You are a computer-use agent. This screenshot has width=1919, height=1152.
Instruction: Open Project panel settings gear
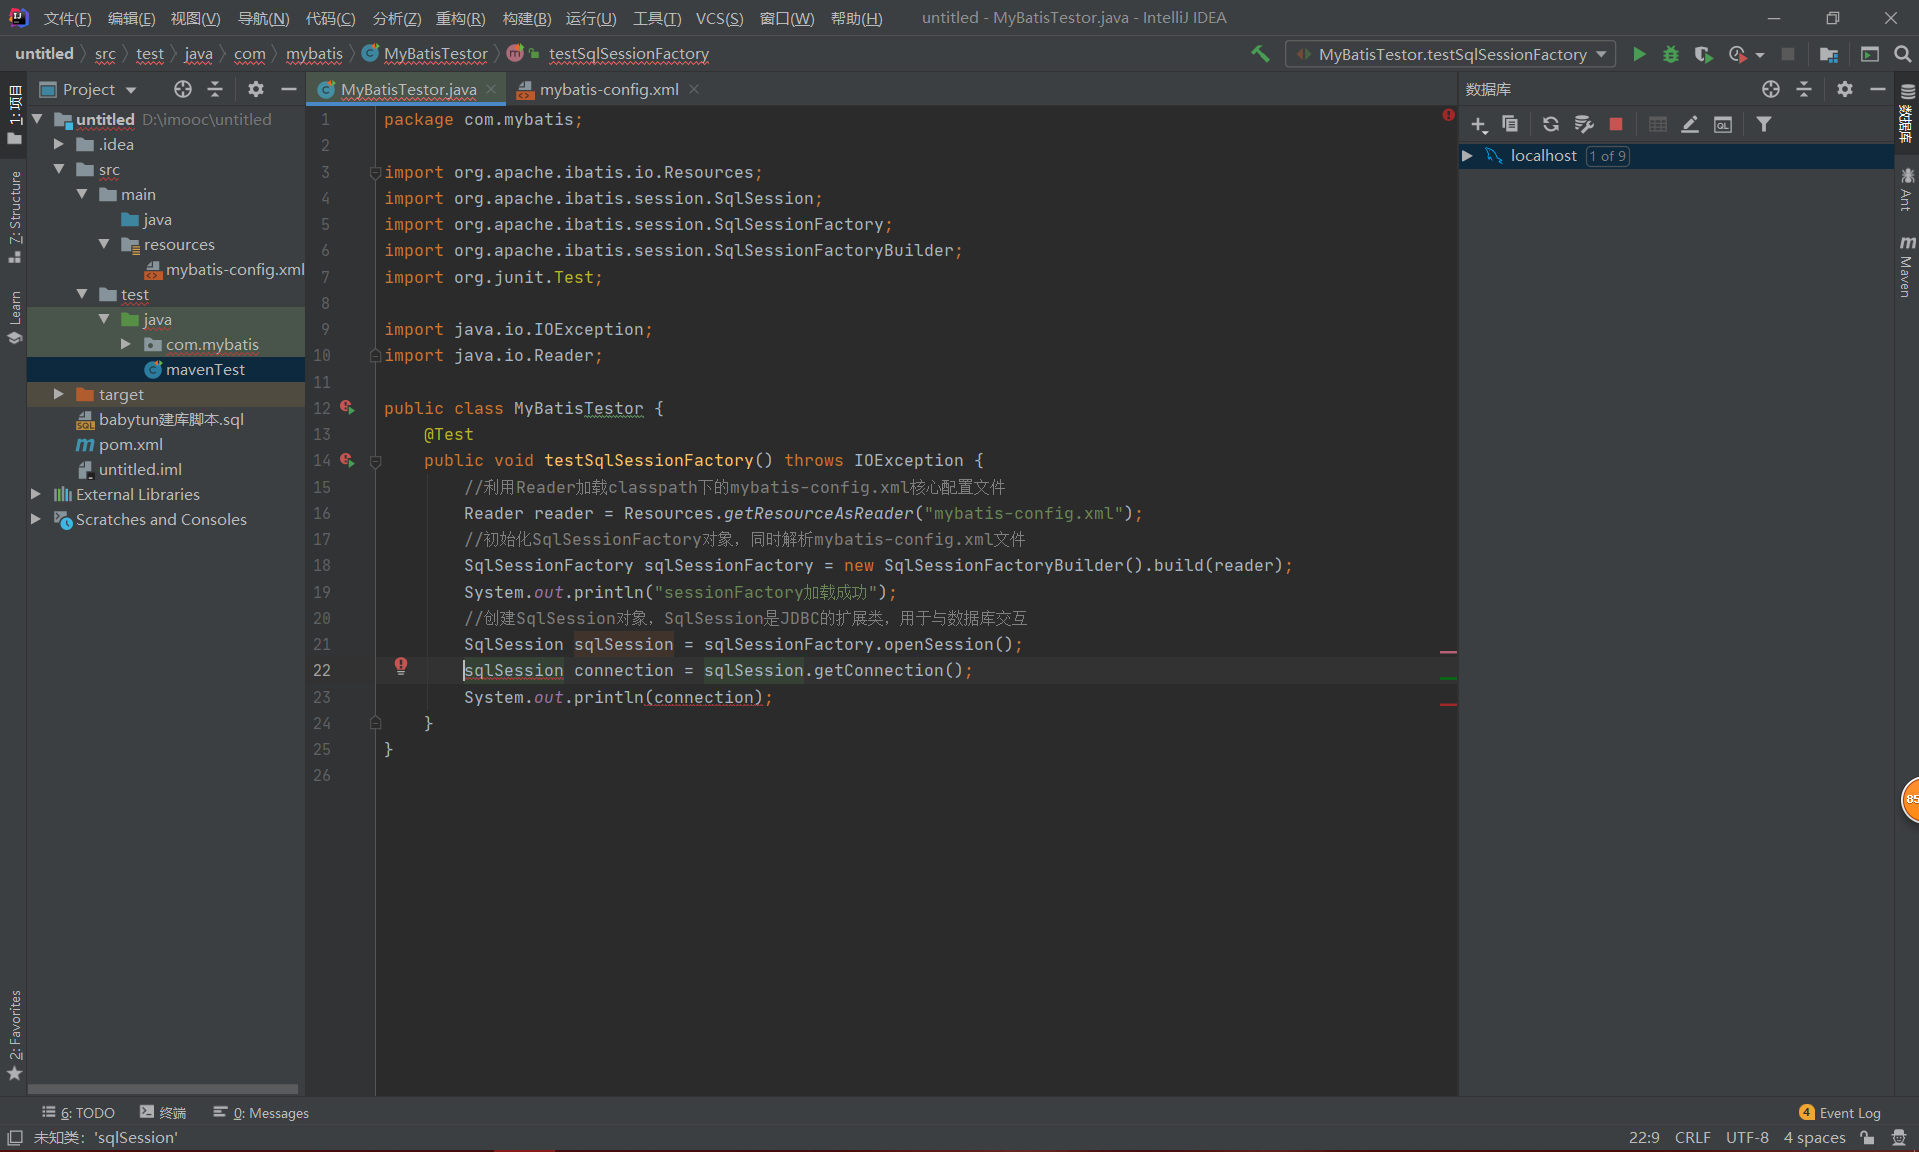(256, 89)
